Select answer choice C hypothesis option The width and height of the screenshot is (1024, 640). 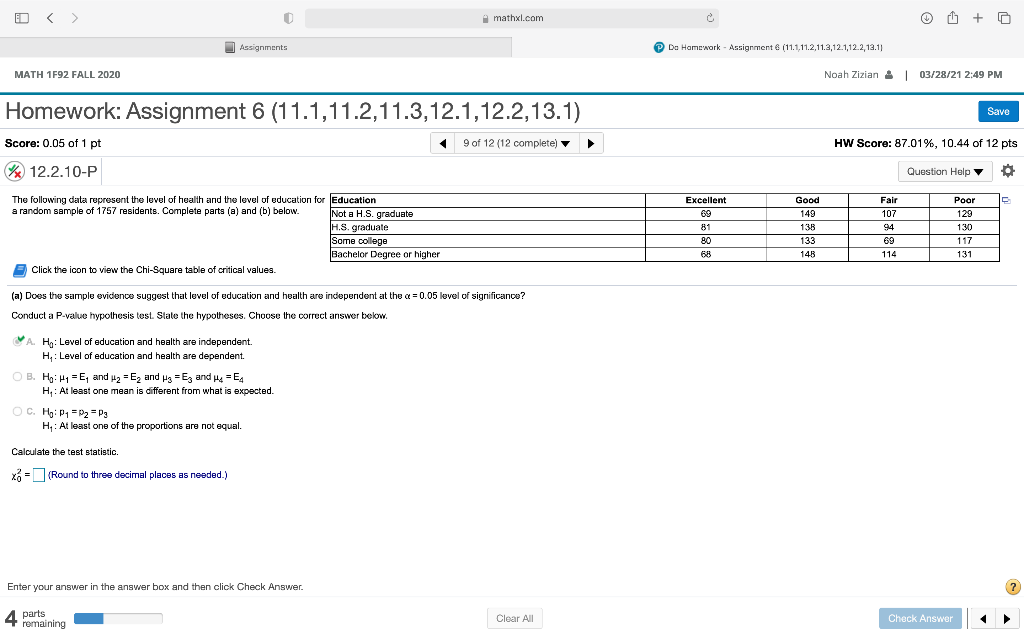[x=17, y=411]
